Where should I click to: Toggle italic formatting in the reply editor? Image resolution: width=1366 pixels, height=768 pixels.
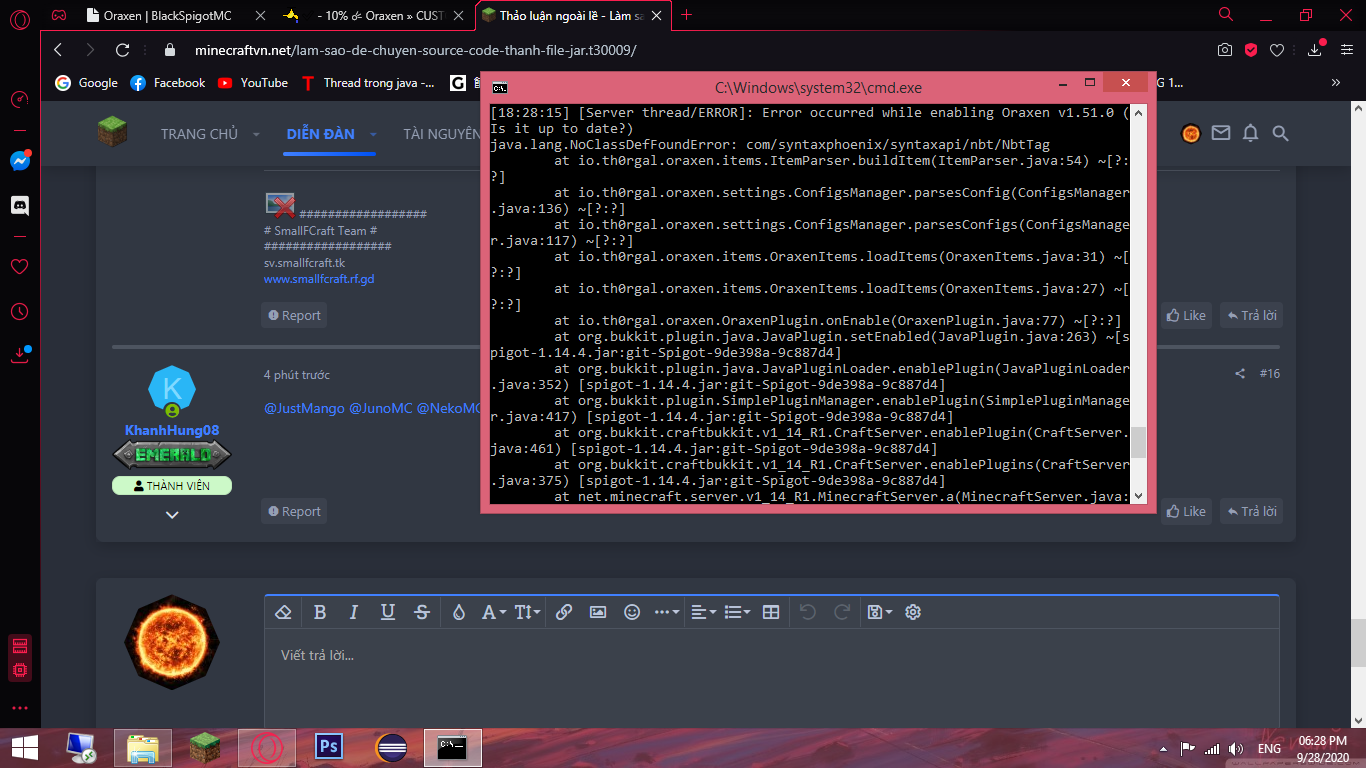[353, 612]
